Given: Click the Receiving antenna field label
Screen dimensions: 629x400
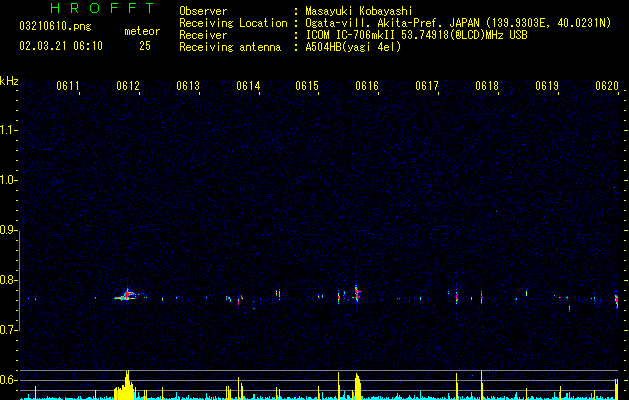Looking at the screenshot, I should click(230, 47).
